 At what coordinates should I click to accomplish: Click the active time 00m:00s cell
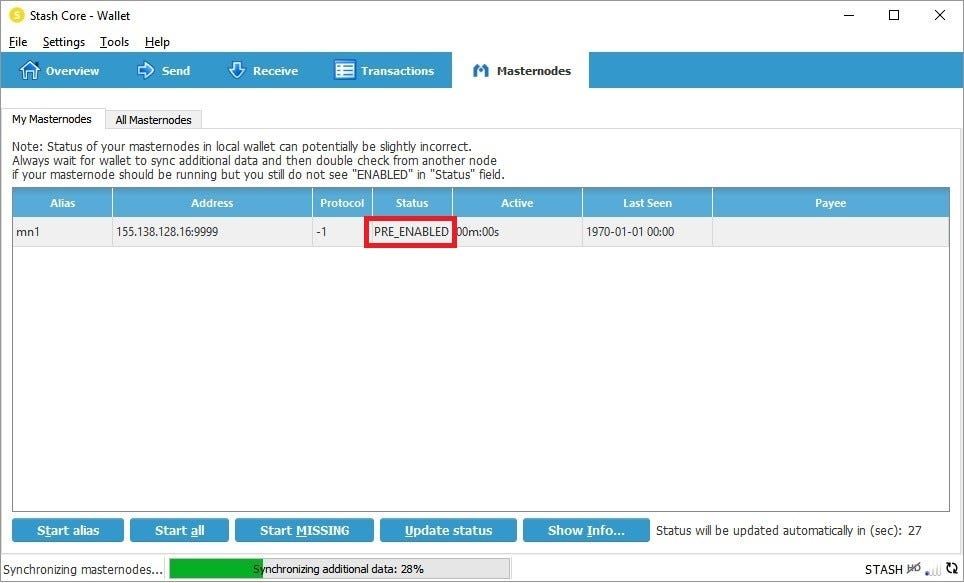coord(517,232)
